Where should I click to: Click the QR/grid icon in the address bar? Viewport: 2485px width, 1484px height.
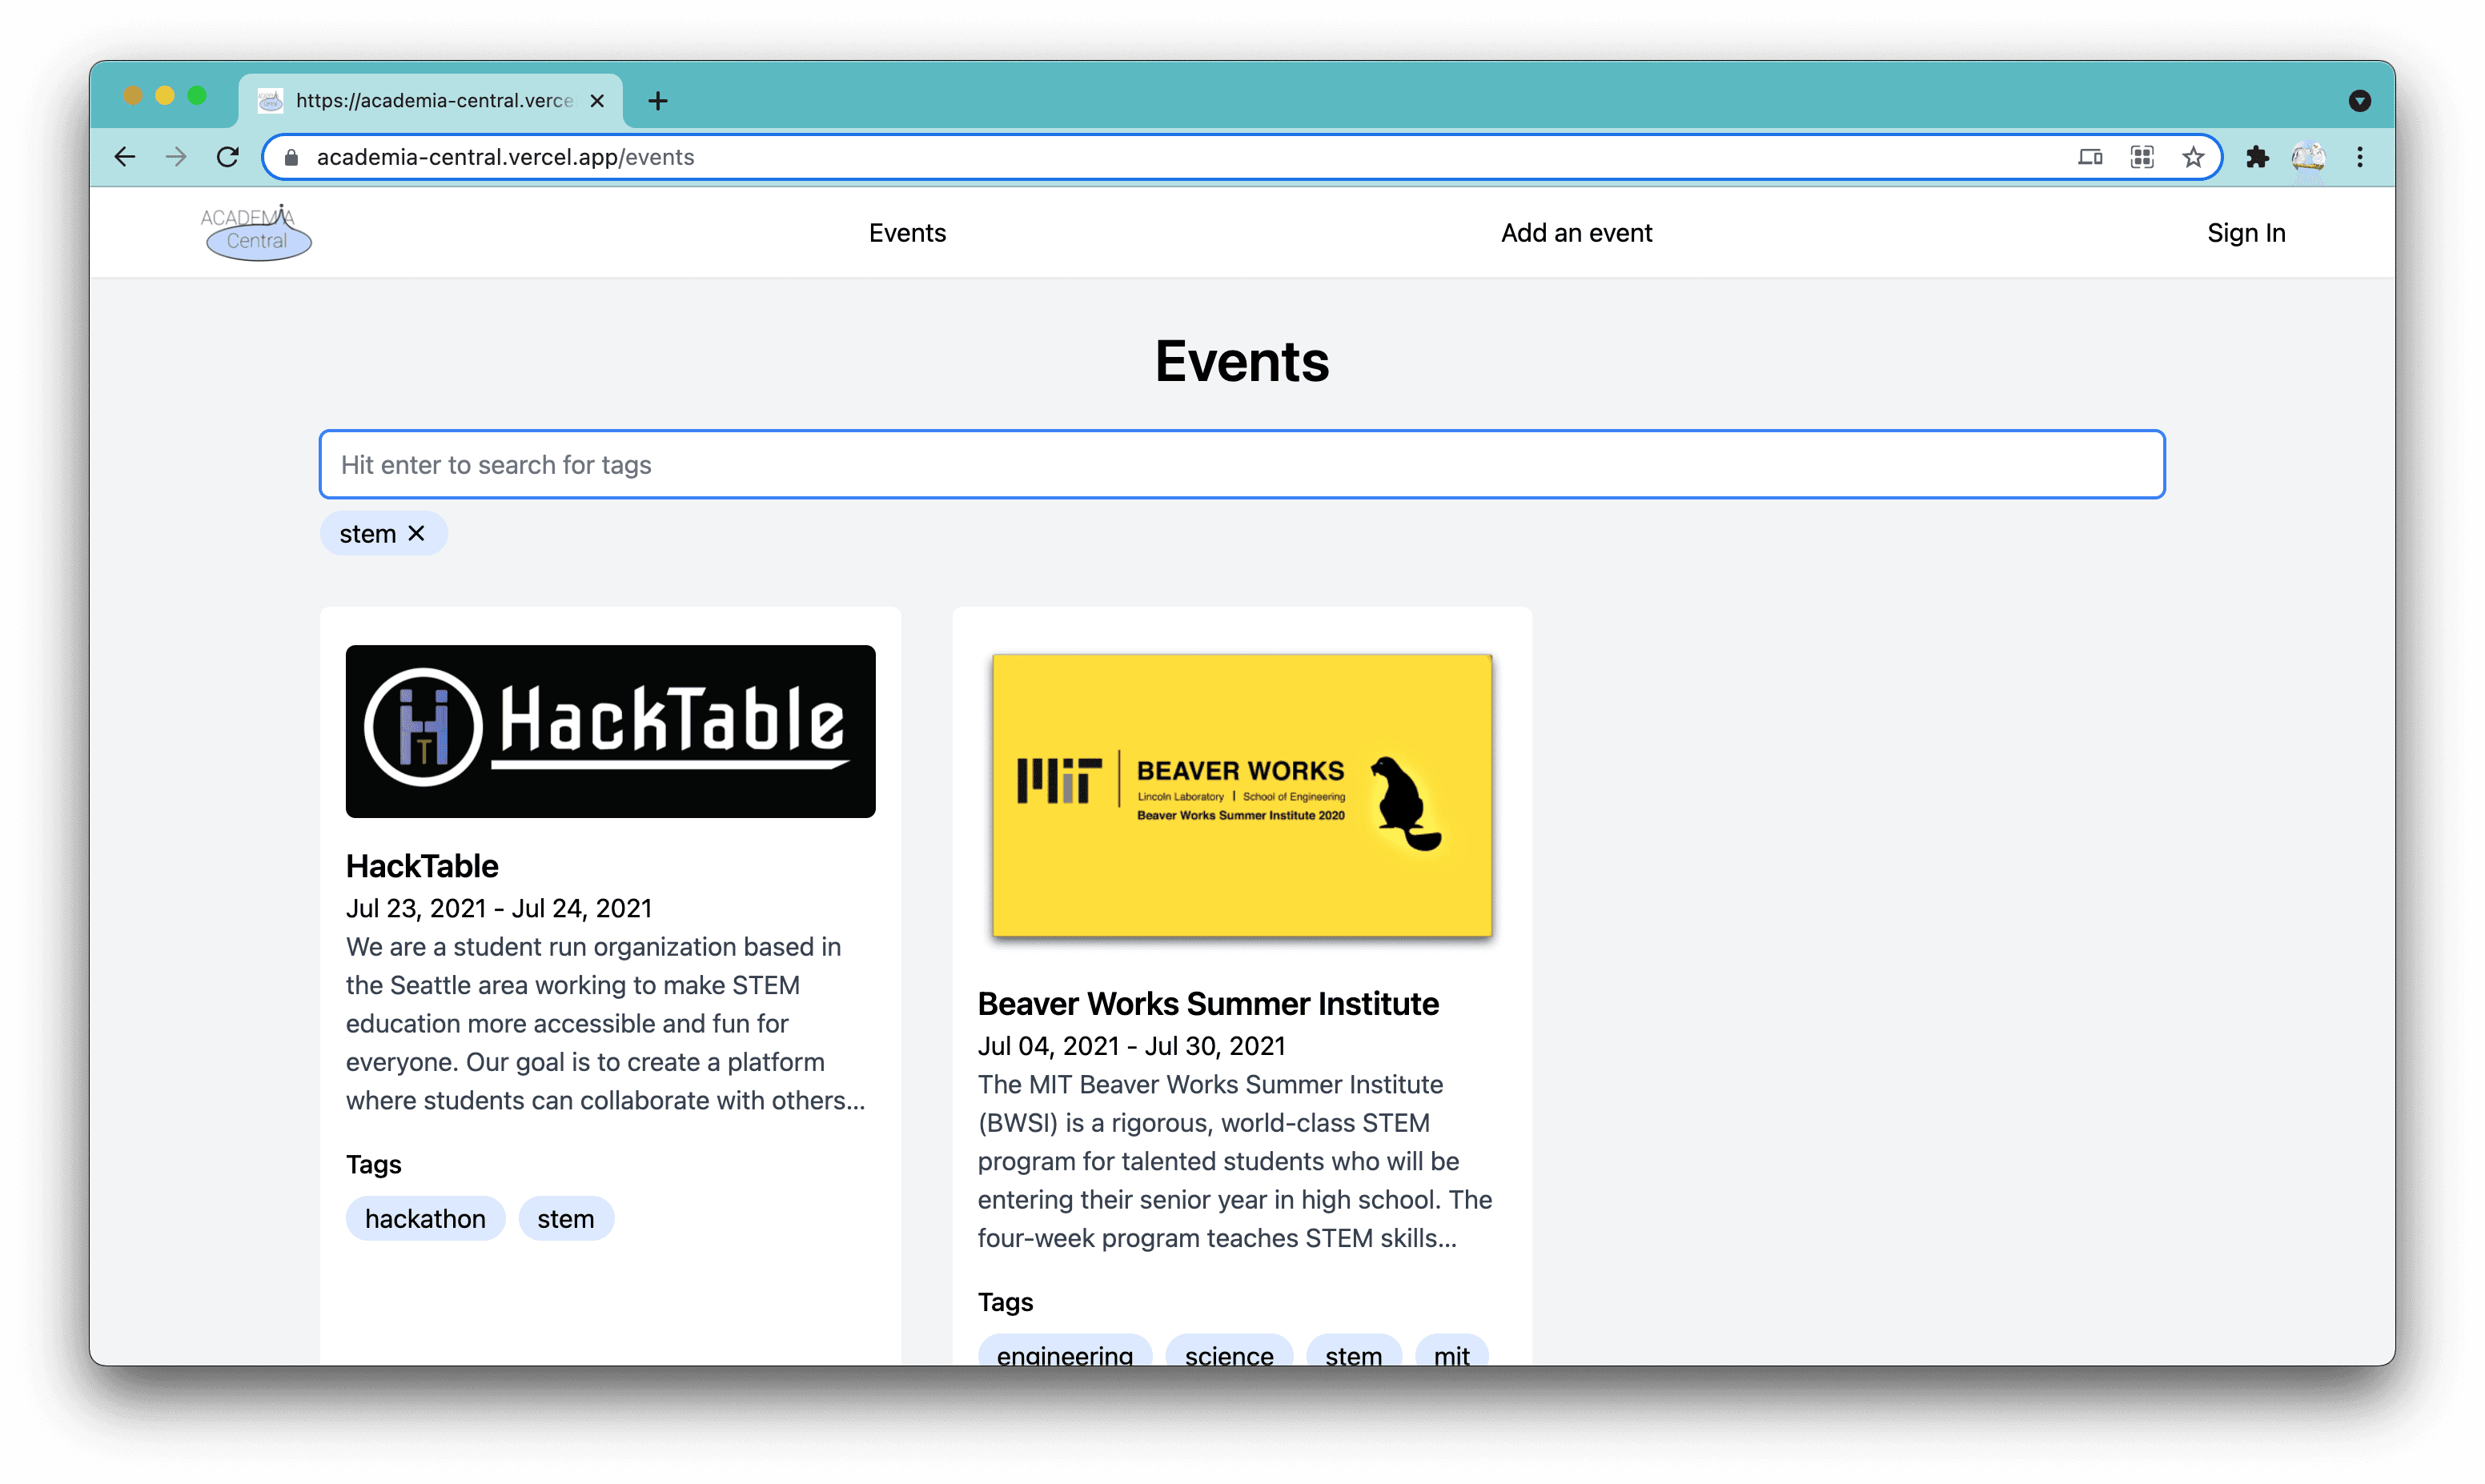pos(2142,157)
